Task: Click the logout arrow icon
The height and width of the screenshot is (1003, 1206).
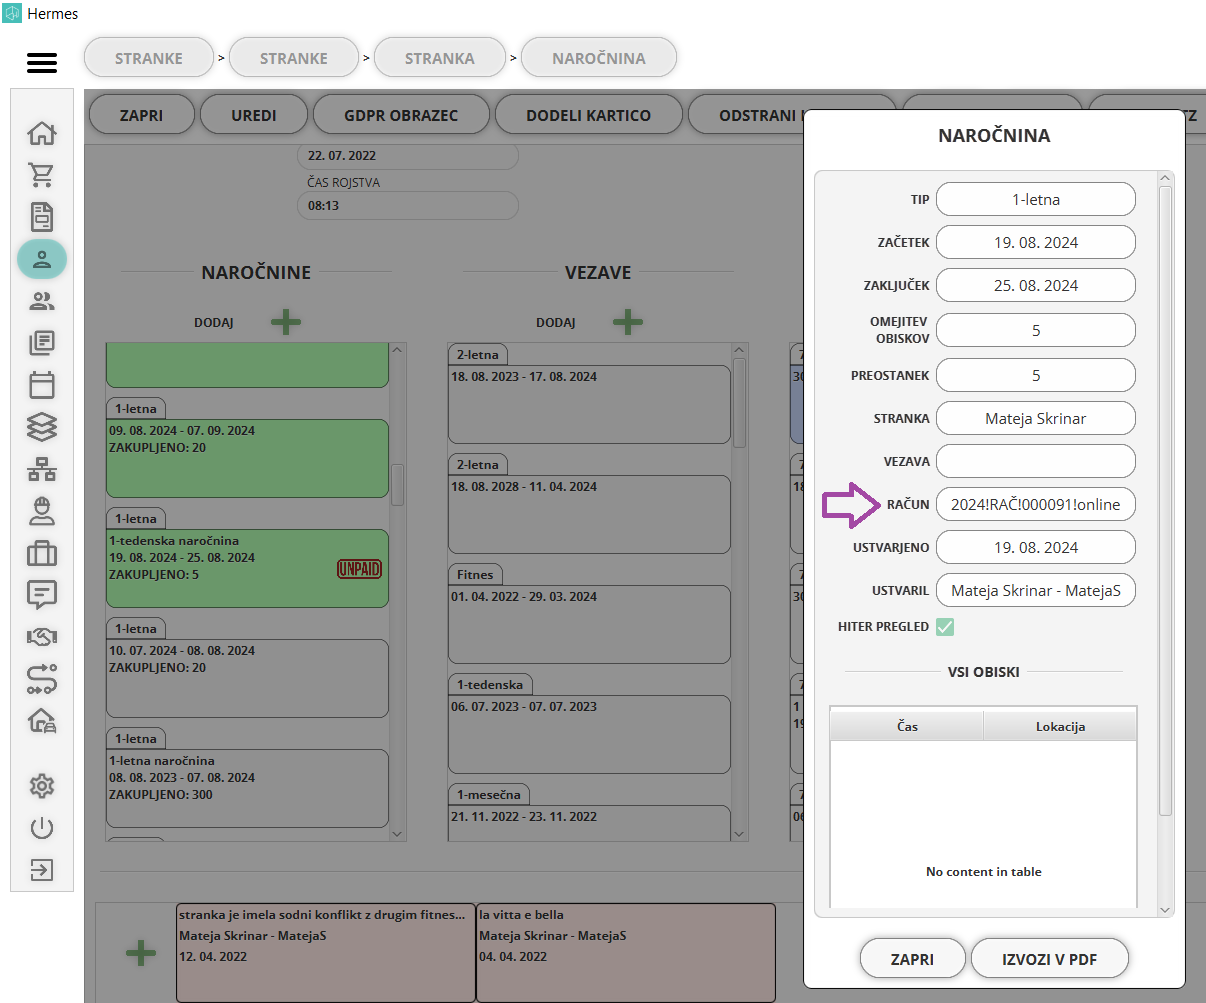Action: (x=42, y=870)
